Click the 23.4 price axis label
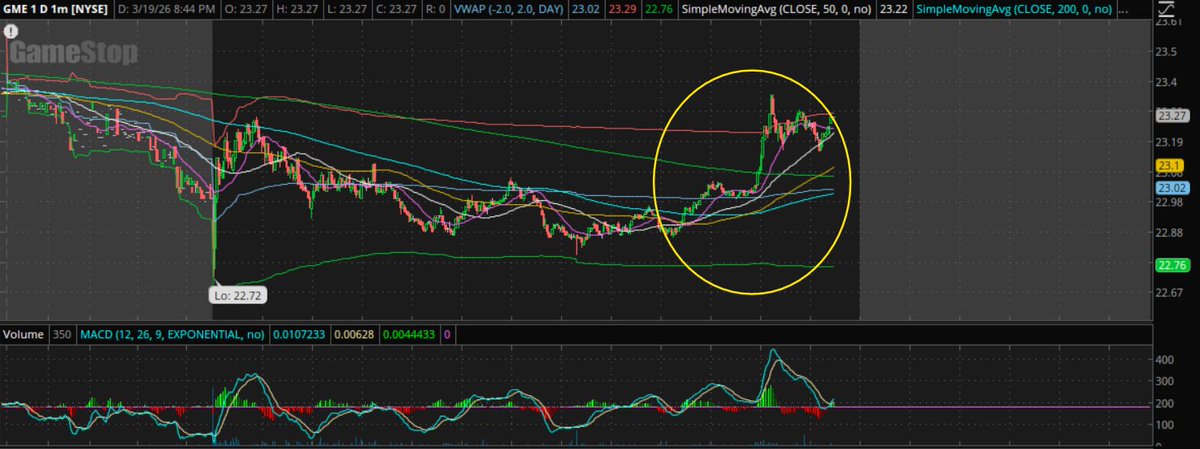The image size is (1200, 449). click(1166, 81)
